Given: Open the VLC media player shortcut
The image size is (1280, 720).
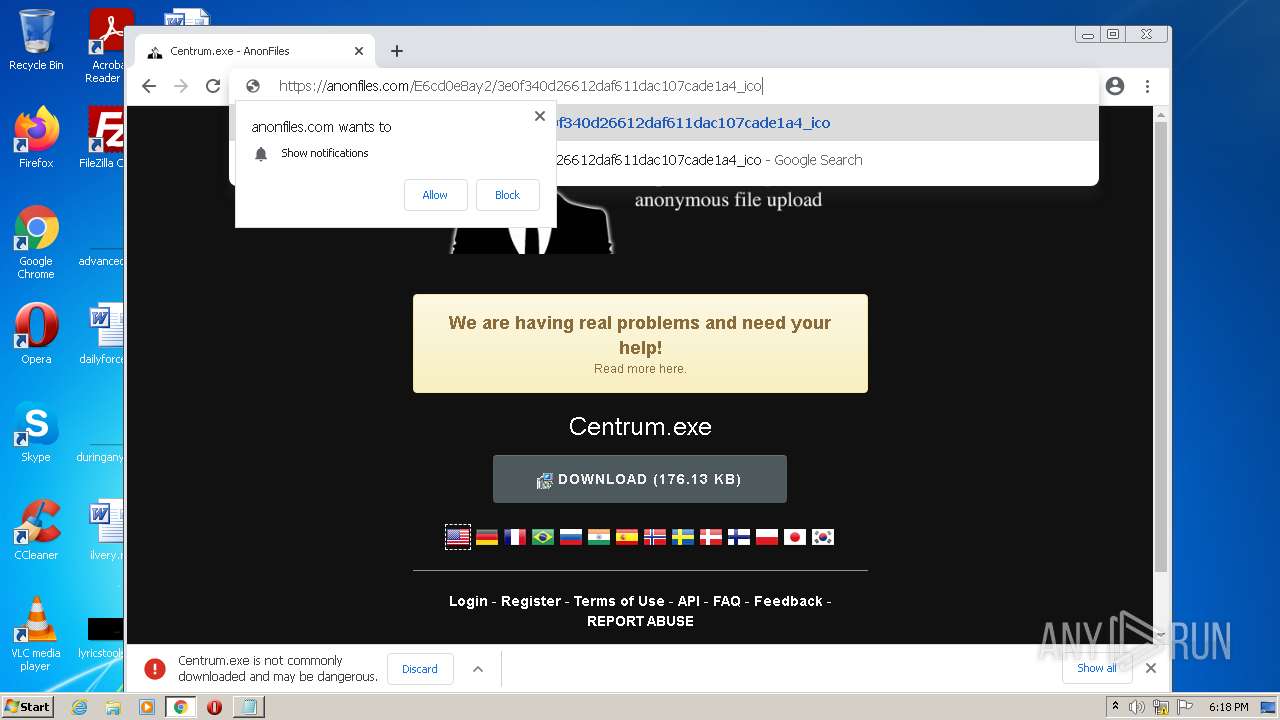Looking at the screenshot, I should (x=36, y=634).
